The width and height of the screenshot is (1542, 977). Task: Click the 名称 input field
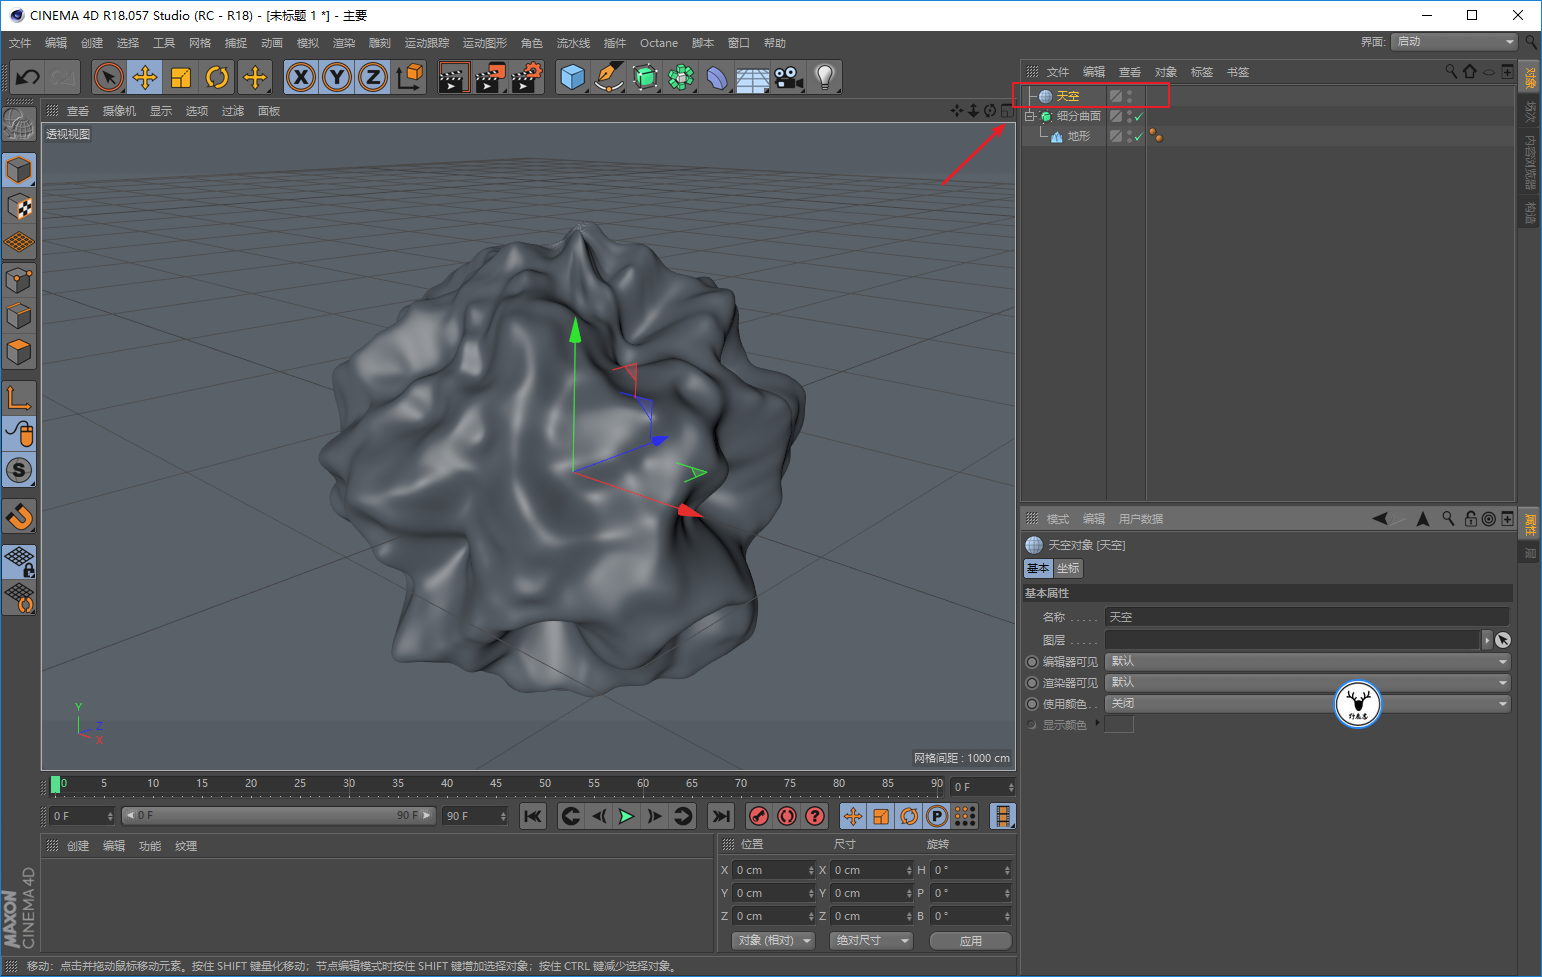1307,617
